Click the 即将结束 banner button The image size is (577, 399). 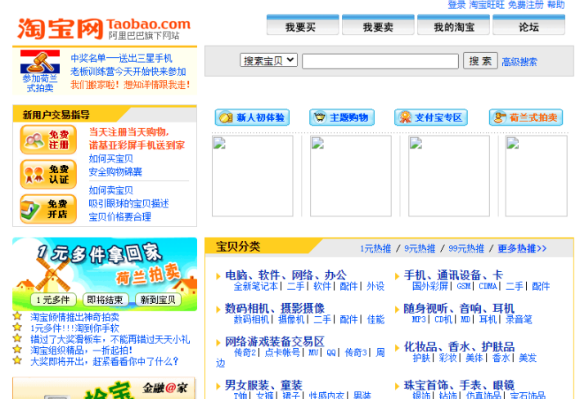(x=105, y=300)
